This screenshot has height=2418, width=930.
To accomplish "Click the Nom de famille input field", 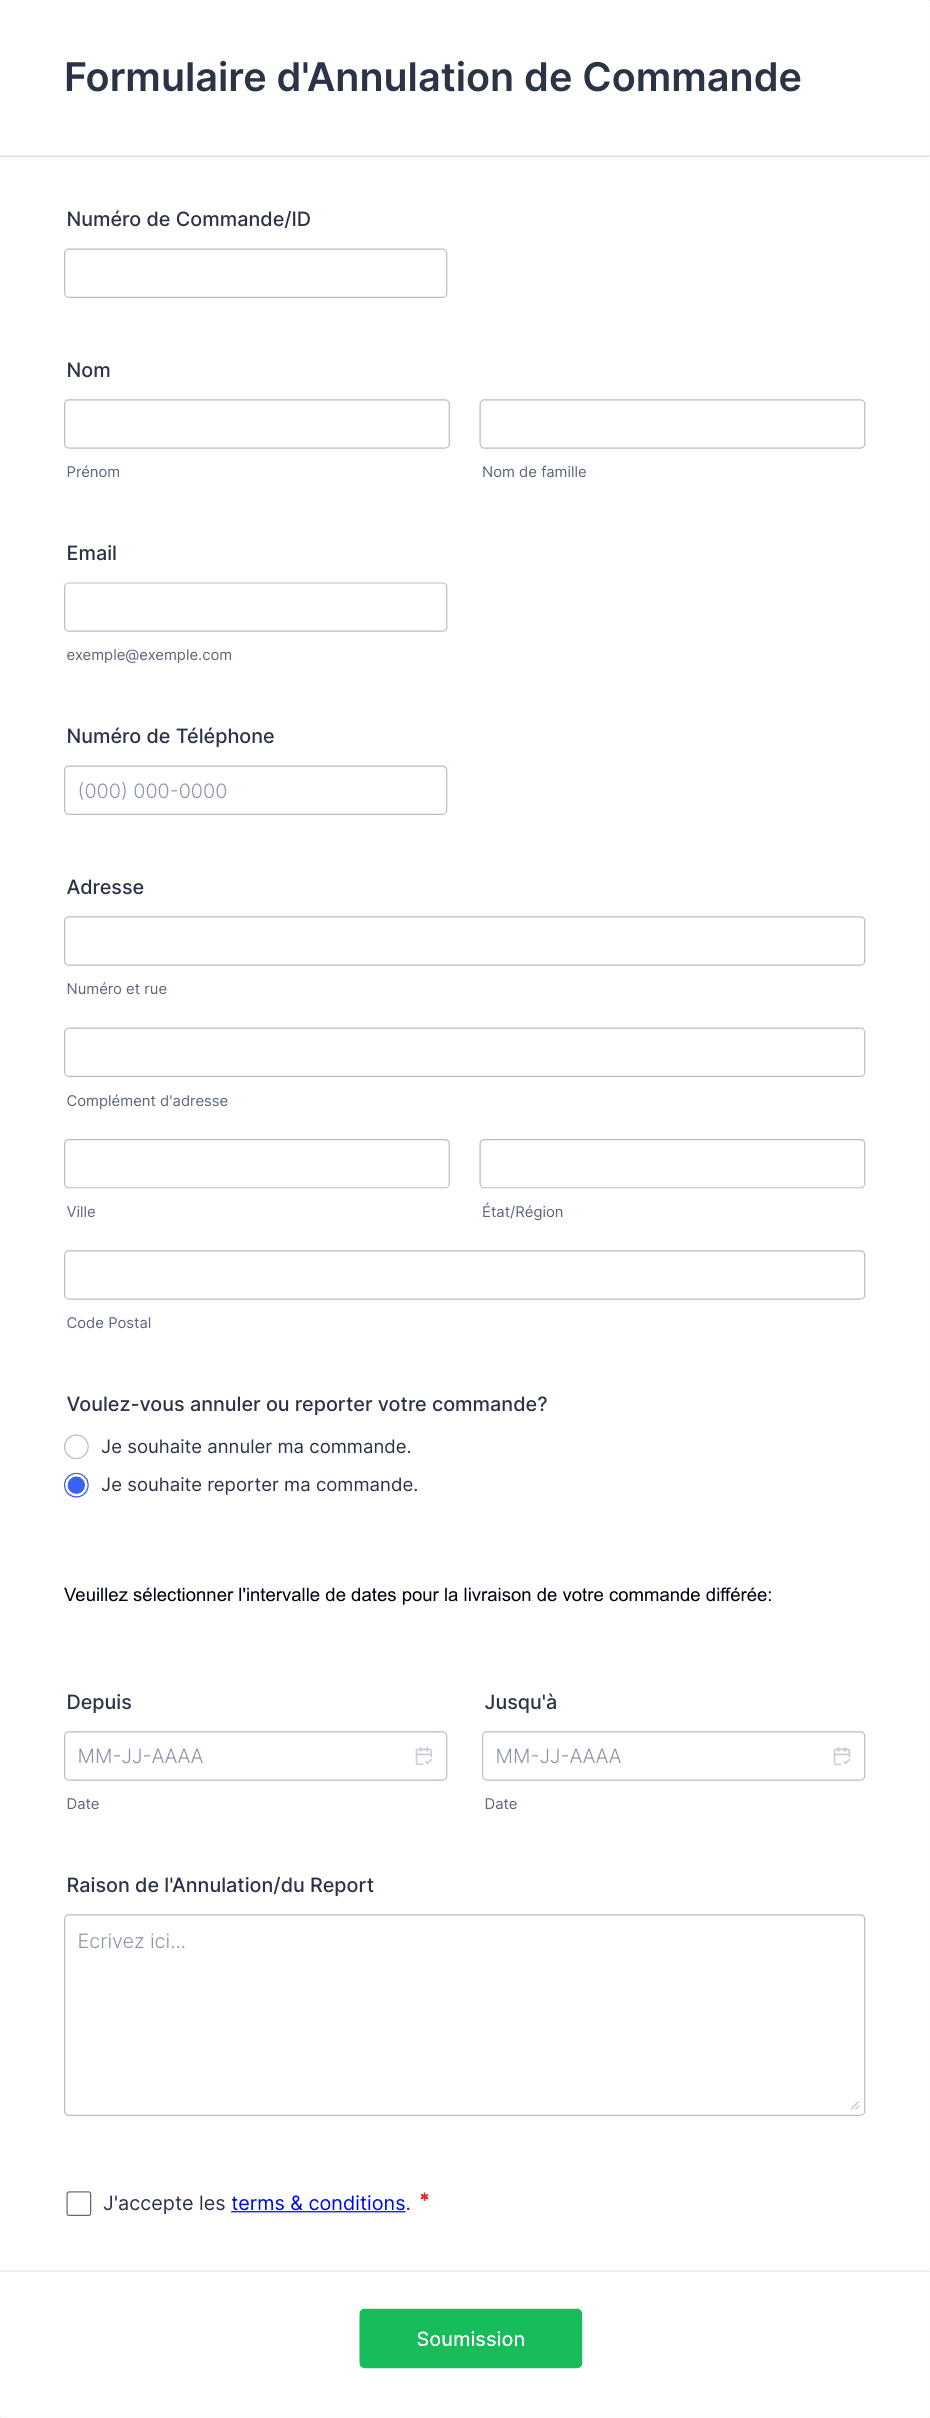I will pos(671,423).
